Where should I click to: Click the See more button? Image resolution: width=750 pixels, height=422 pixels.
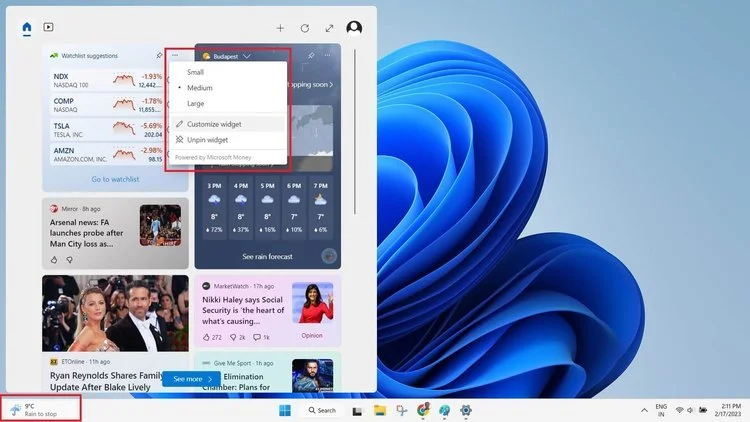[191, 379]
